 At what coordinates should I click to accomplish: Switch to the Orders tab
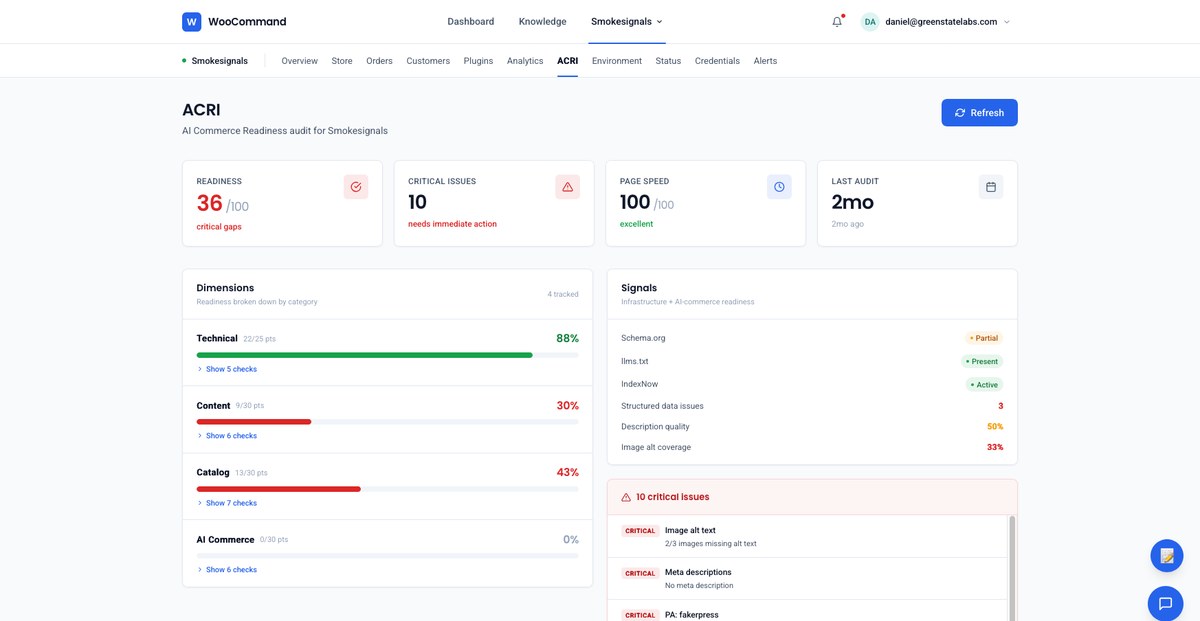pyautogui.click(x=379, y=61)
